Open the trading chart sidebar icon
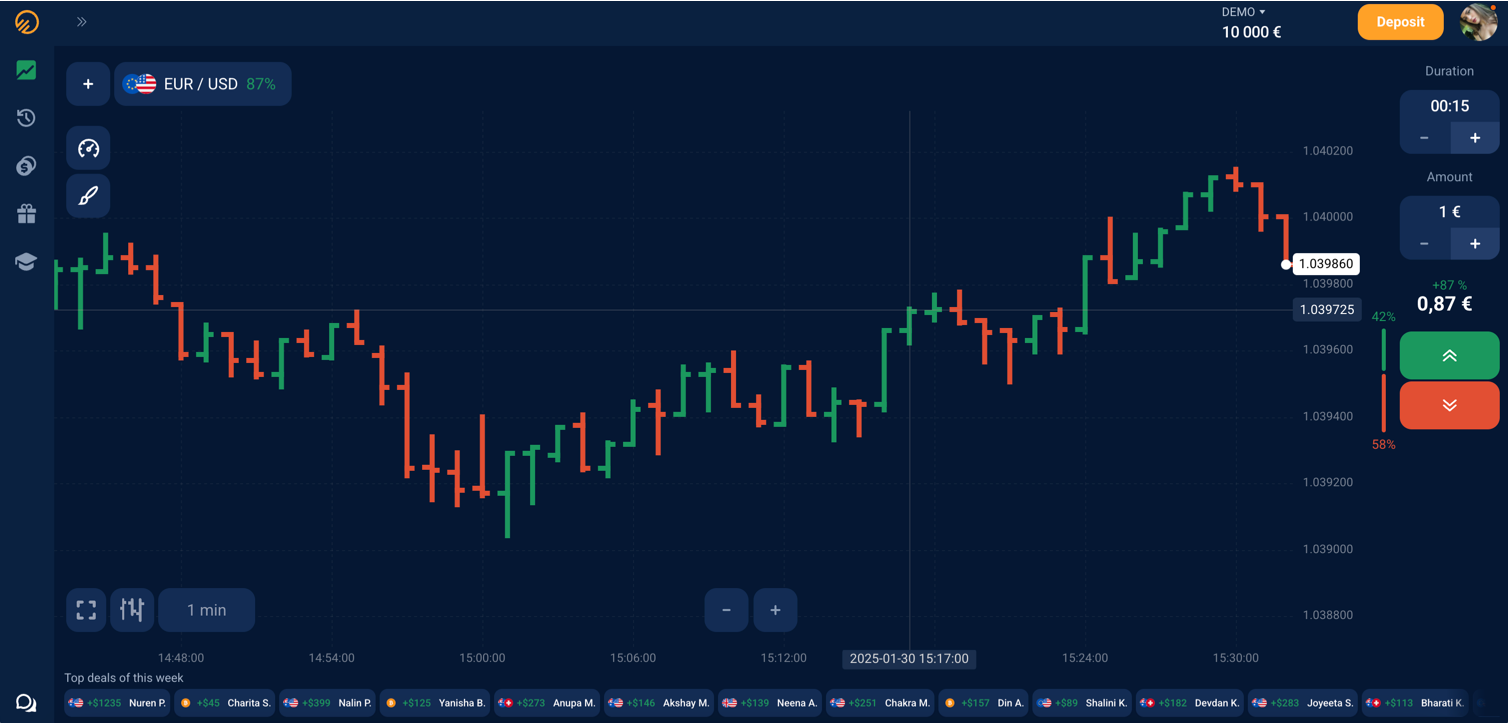Image resolution: width=1508 pixels, height=723 pixels. 26,70
